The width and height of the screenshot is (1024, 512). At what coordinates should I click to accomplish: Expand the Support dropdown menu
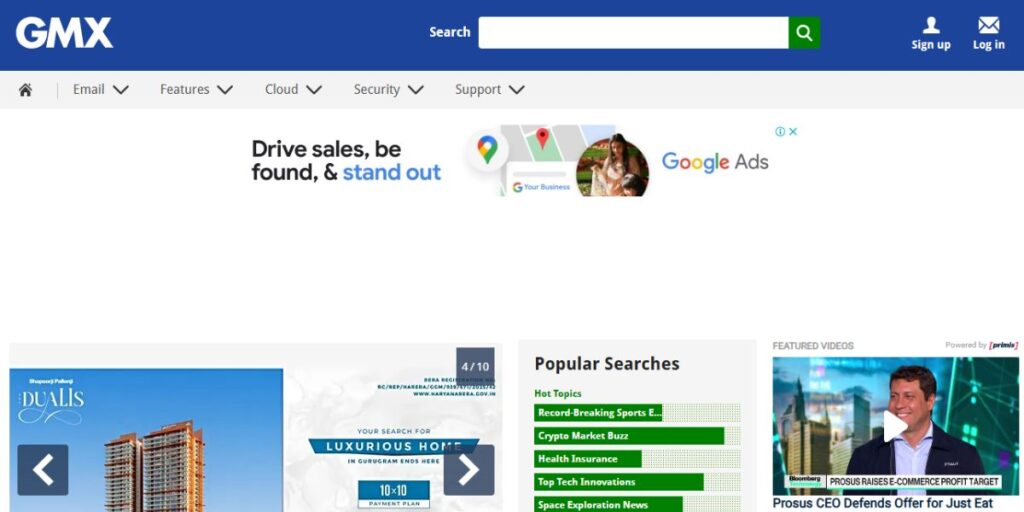coord(490,89)
